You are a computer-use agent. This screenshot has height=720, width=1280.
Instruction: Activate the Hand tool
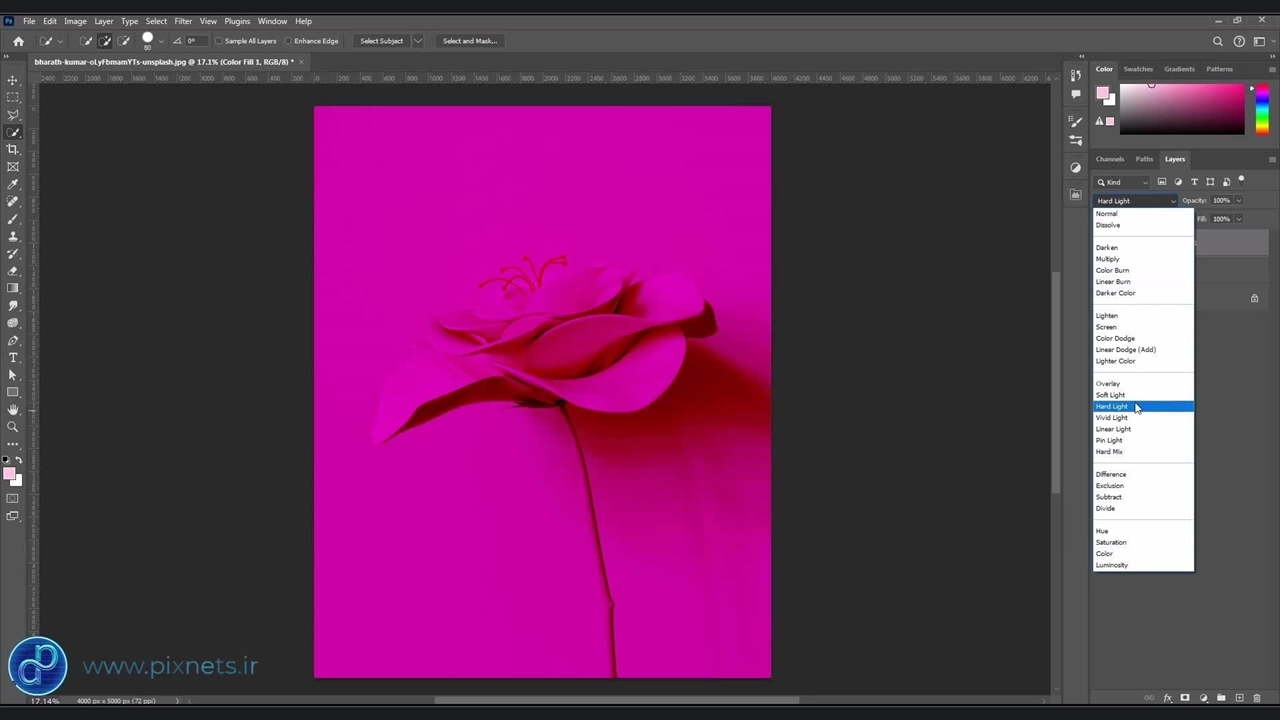click(x=13, y=410)
